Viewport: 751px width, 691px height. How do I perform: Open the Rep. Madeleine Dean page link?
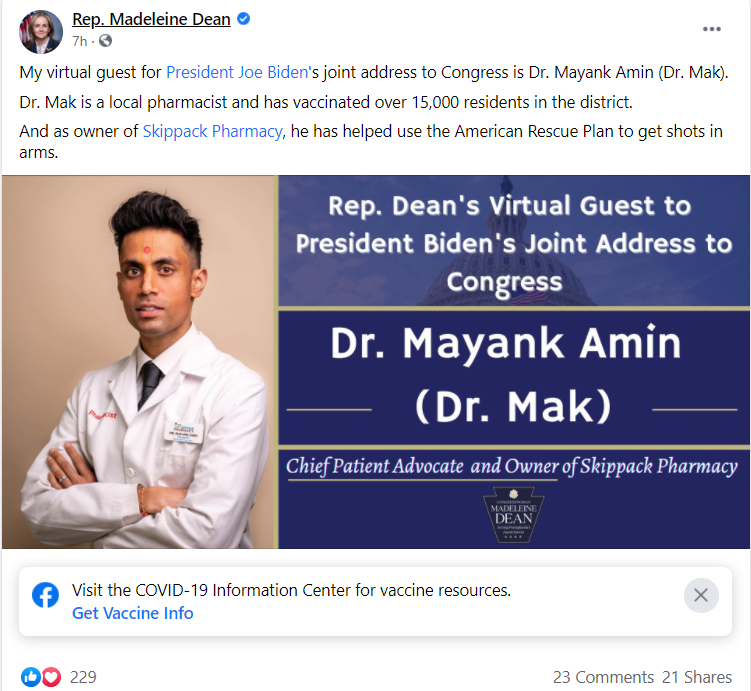151,19
